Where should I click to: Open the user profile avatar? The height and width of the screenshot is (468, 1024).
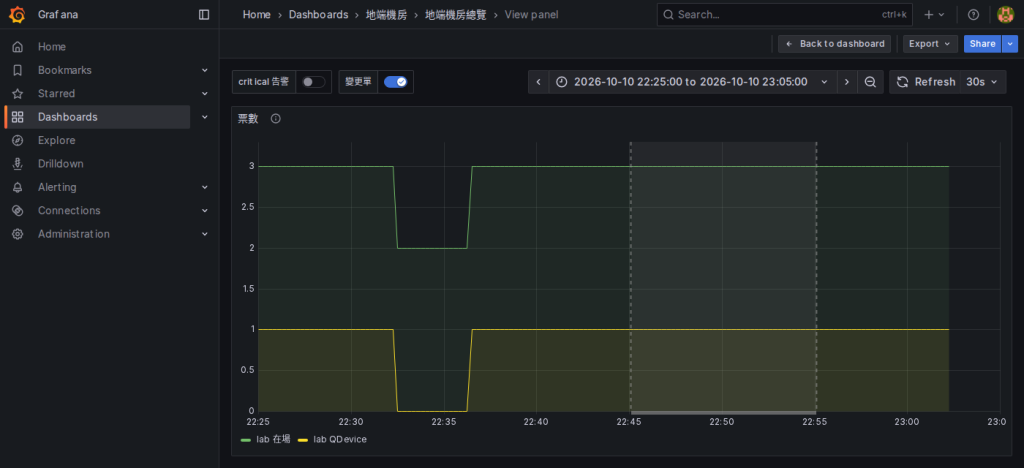coord(1006,14)
